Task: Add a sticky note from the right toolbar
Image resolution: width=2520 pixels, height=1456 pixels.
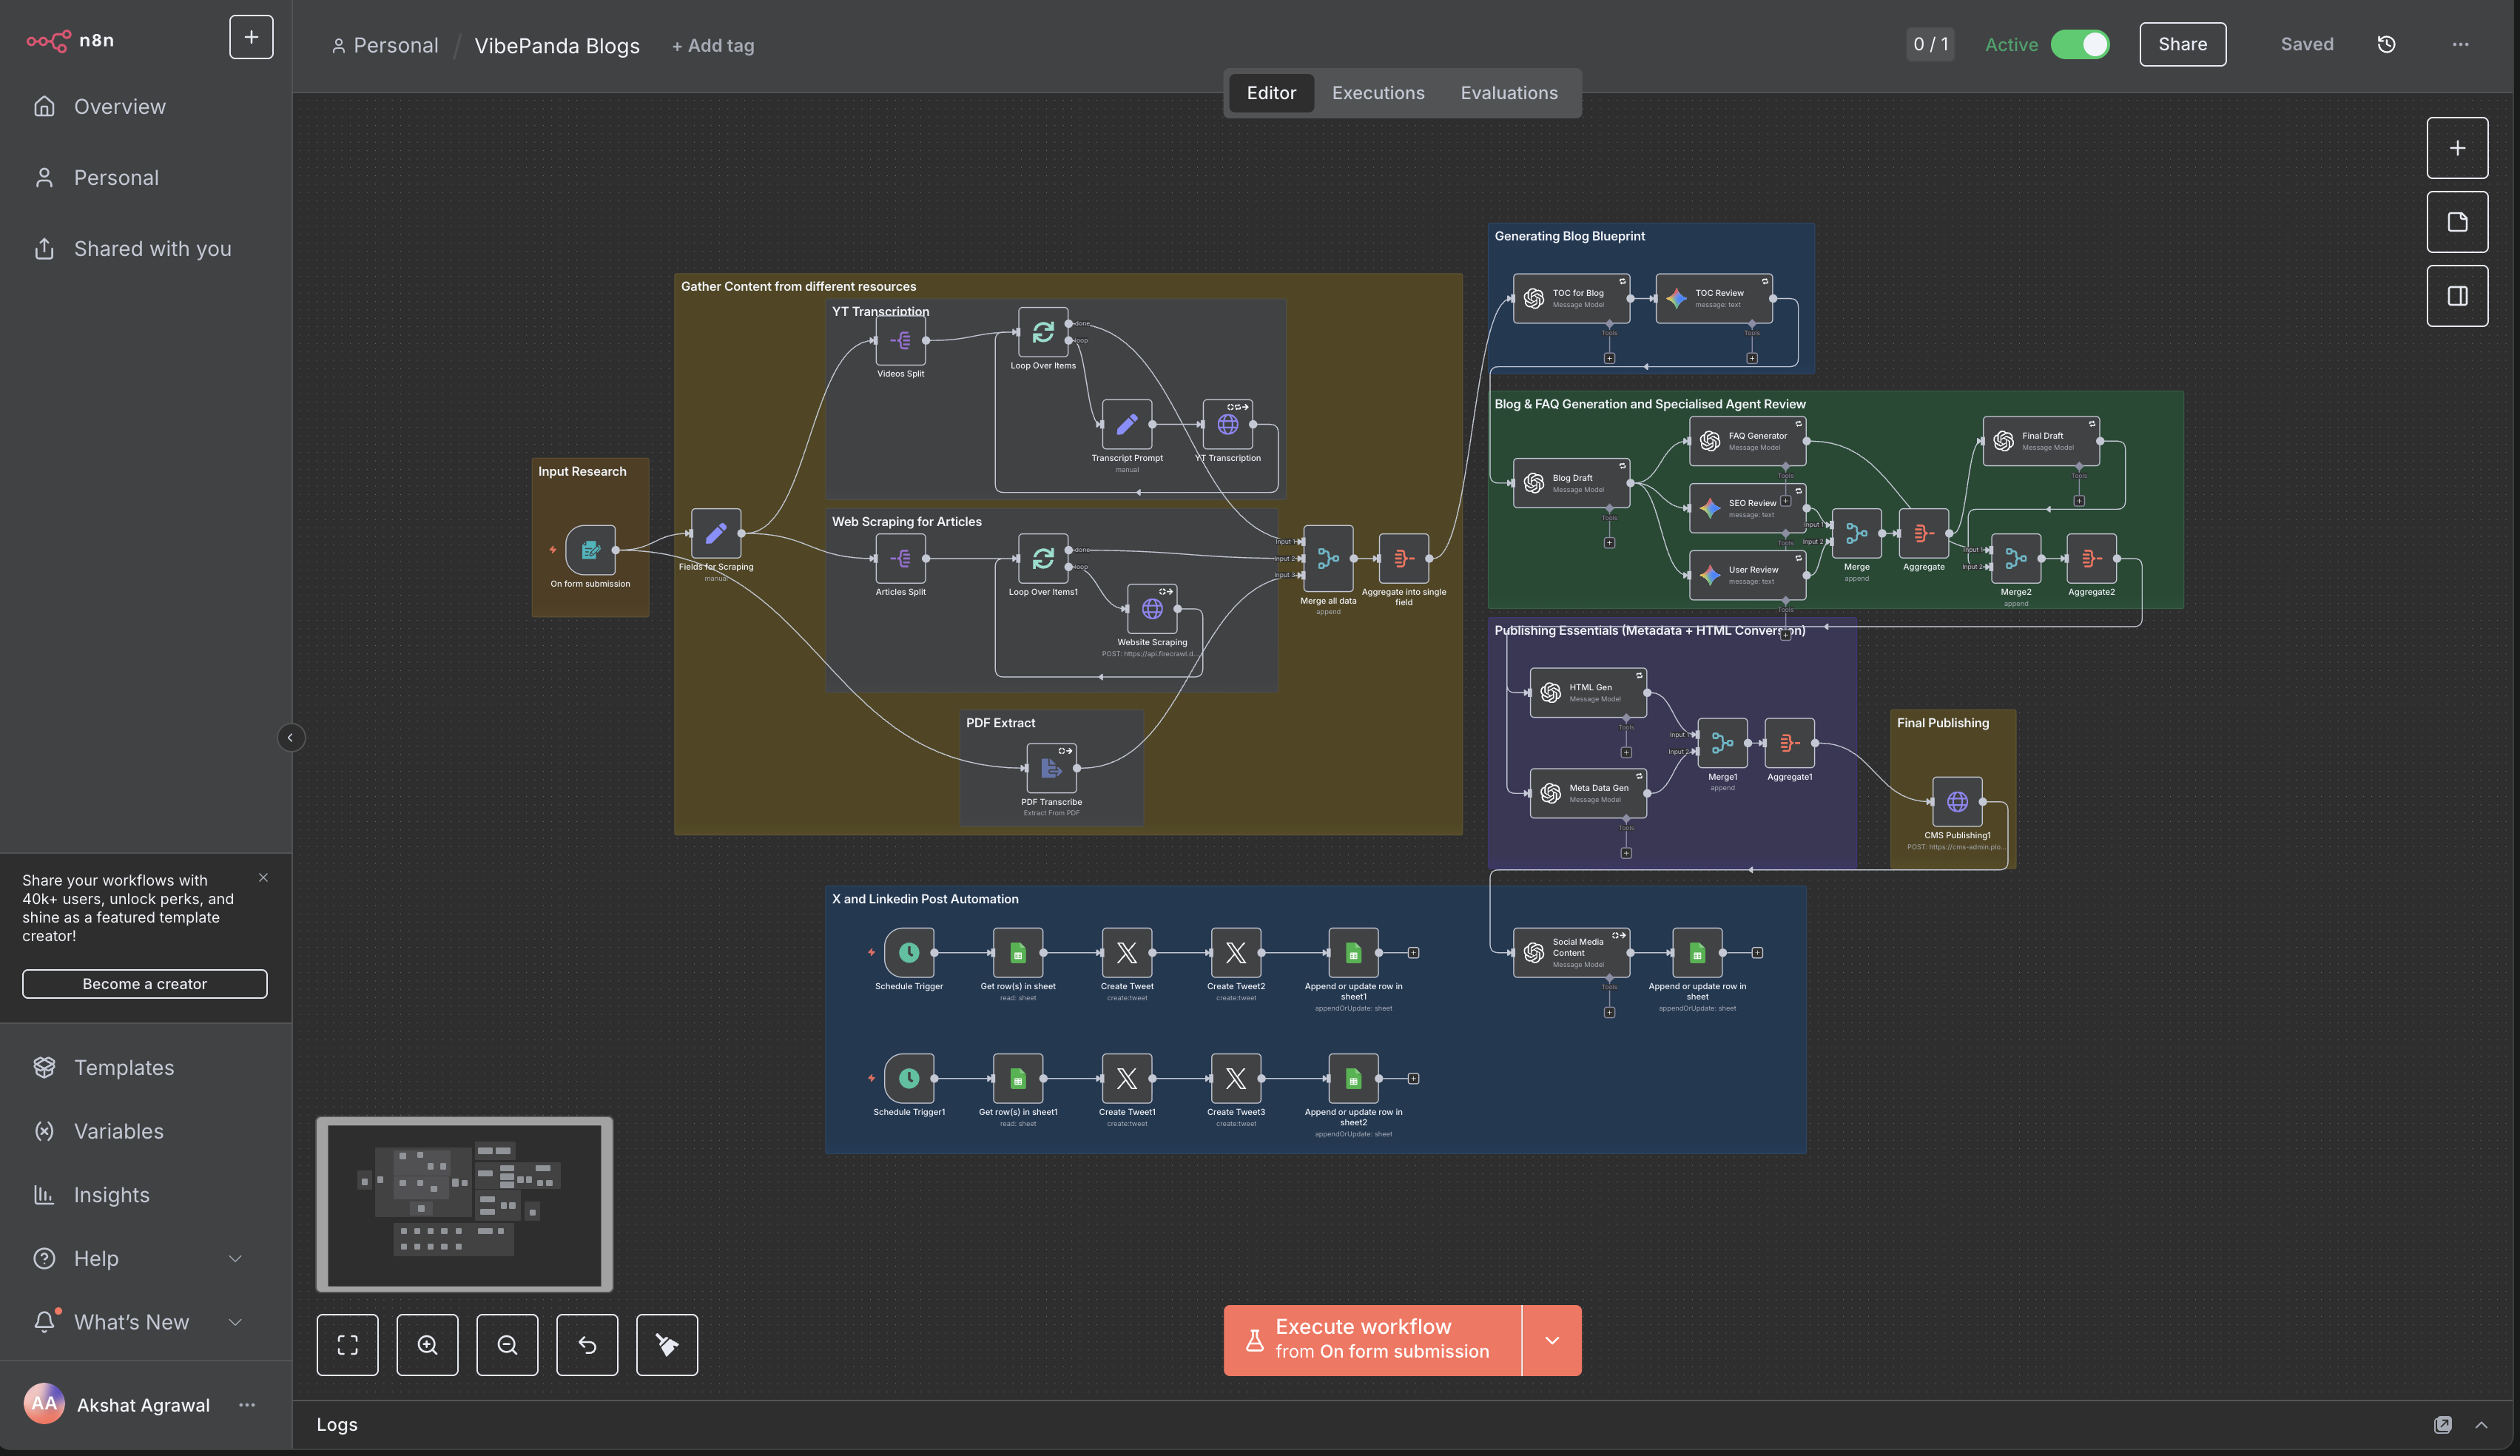Action: [2457, 222]
